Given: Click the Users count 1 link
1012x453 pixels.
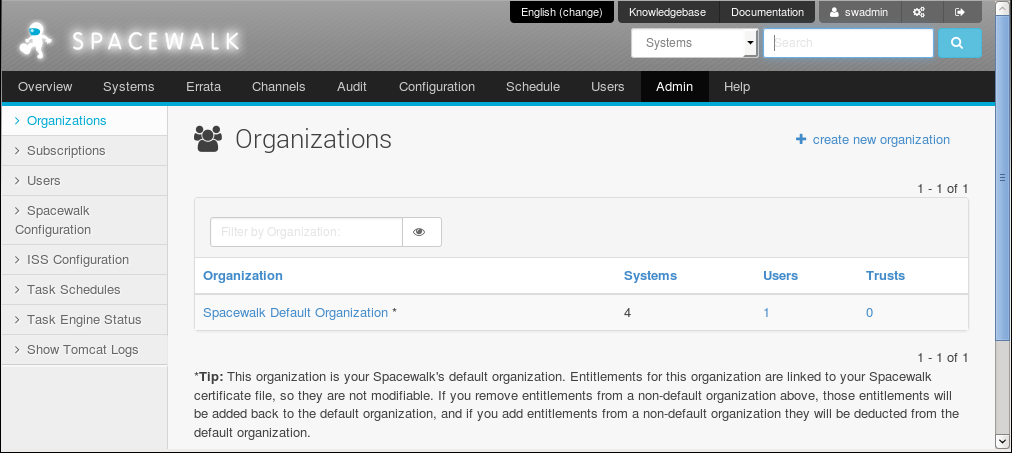Looking at the screenshot, I should (x=766, y=312).
